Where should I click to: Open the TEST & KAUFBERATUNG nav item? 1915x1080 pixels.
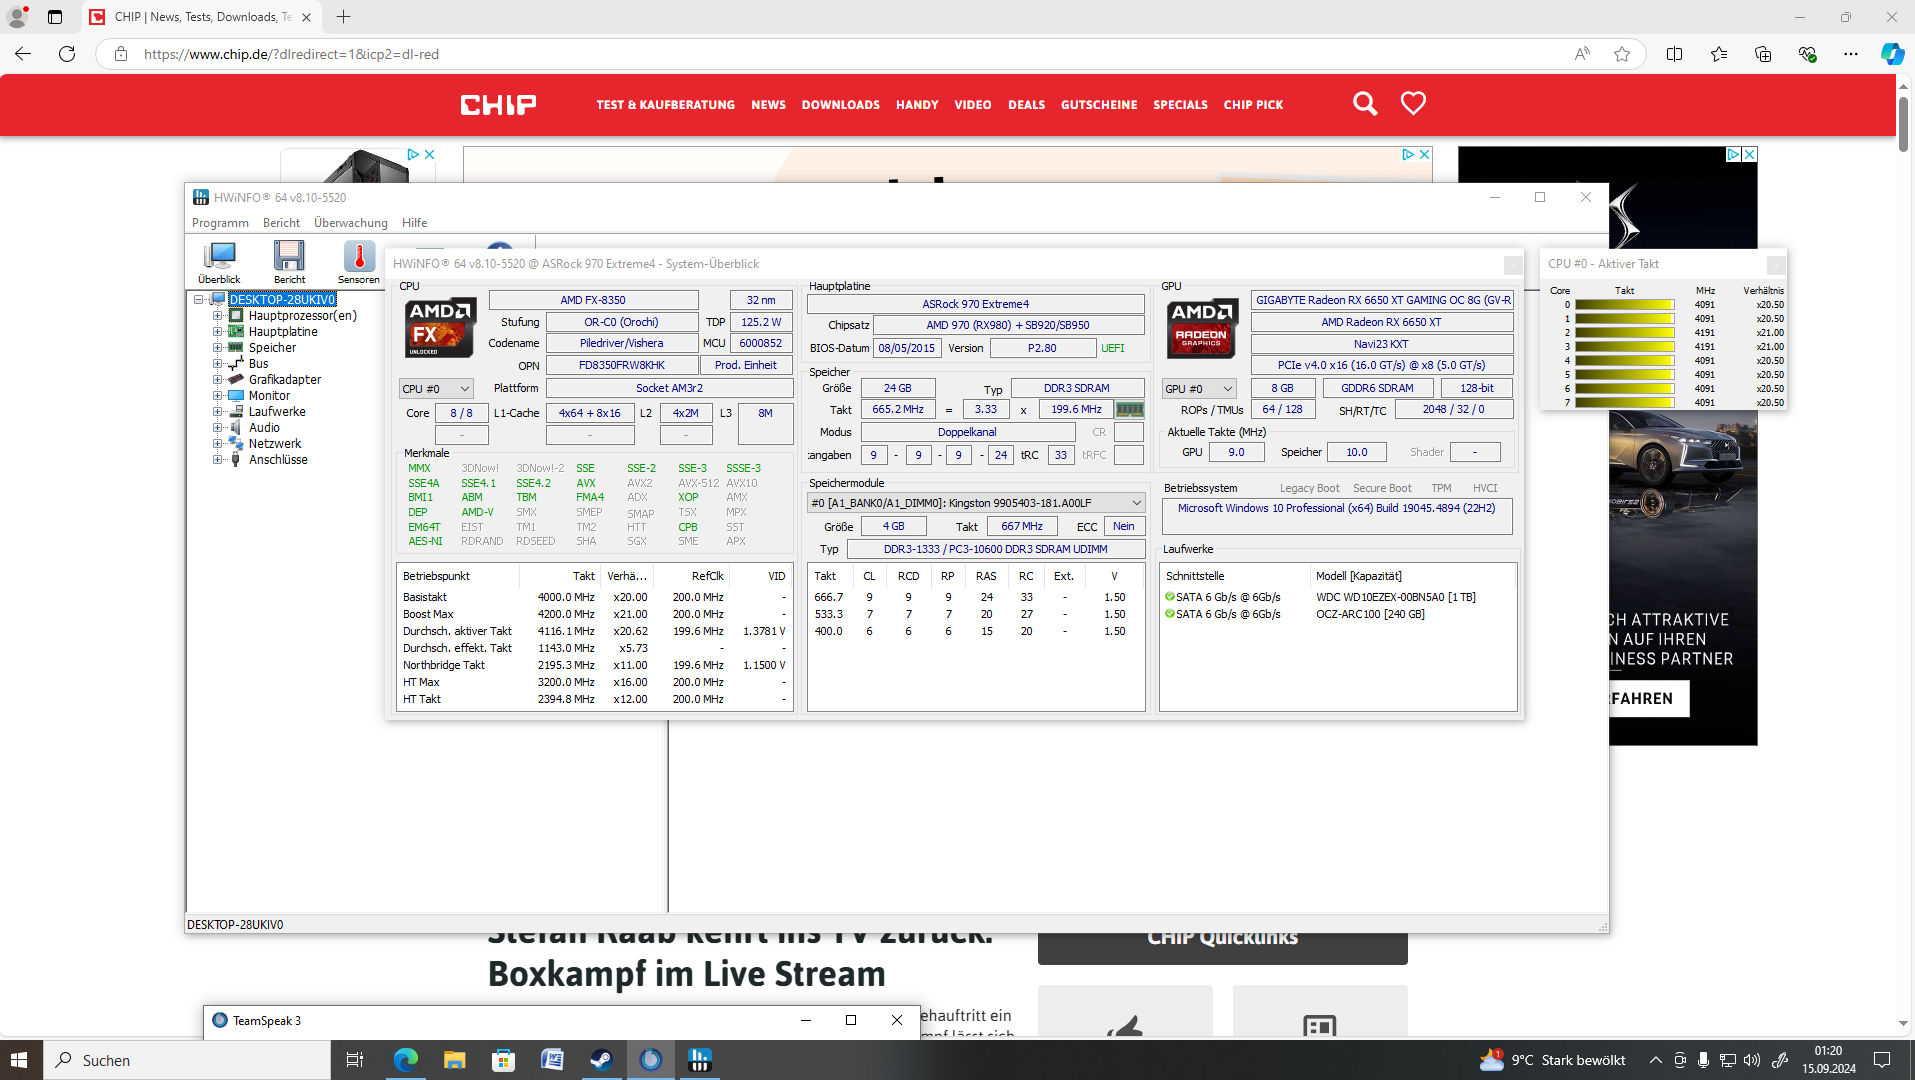665,105
